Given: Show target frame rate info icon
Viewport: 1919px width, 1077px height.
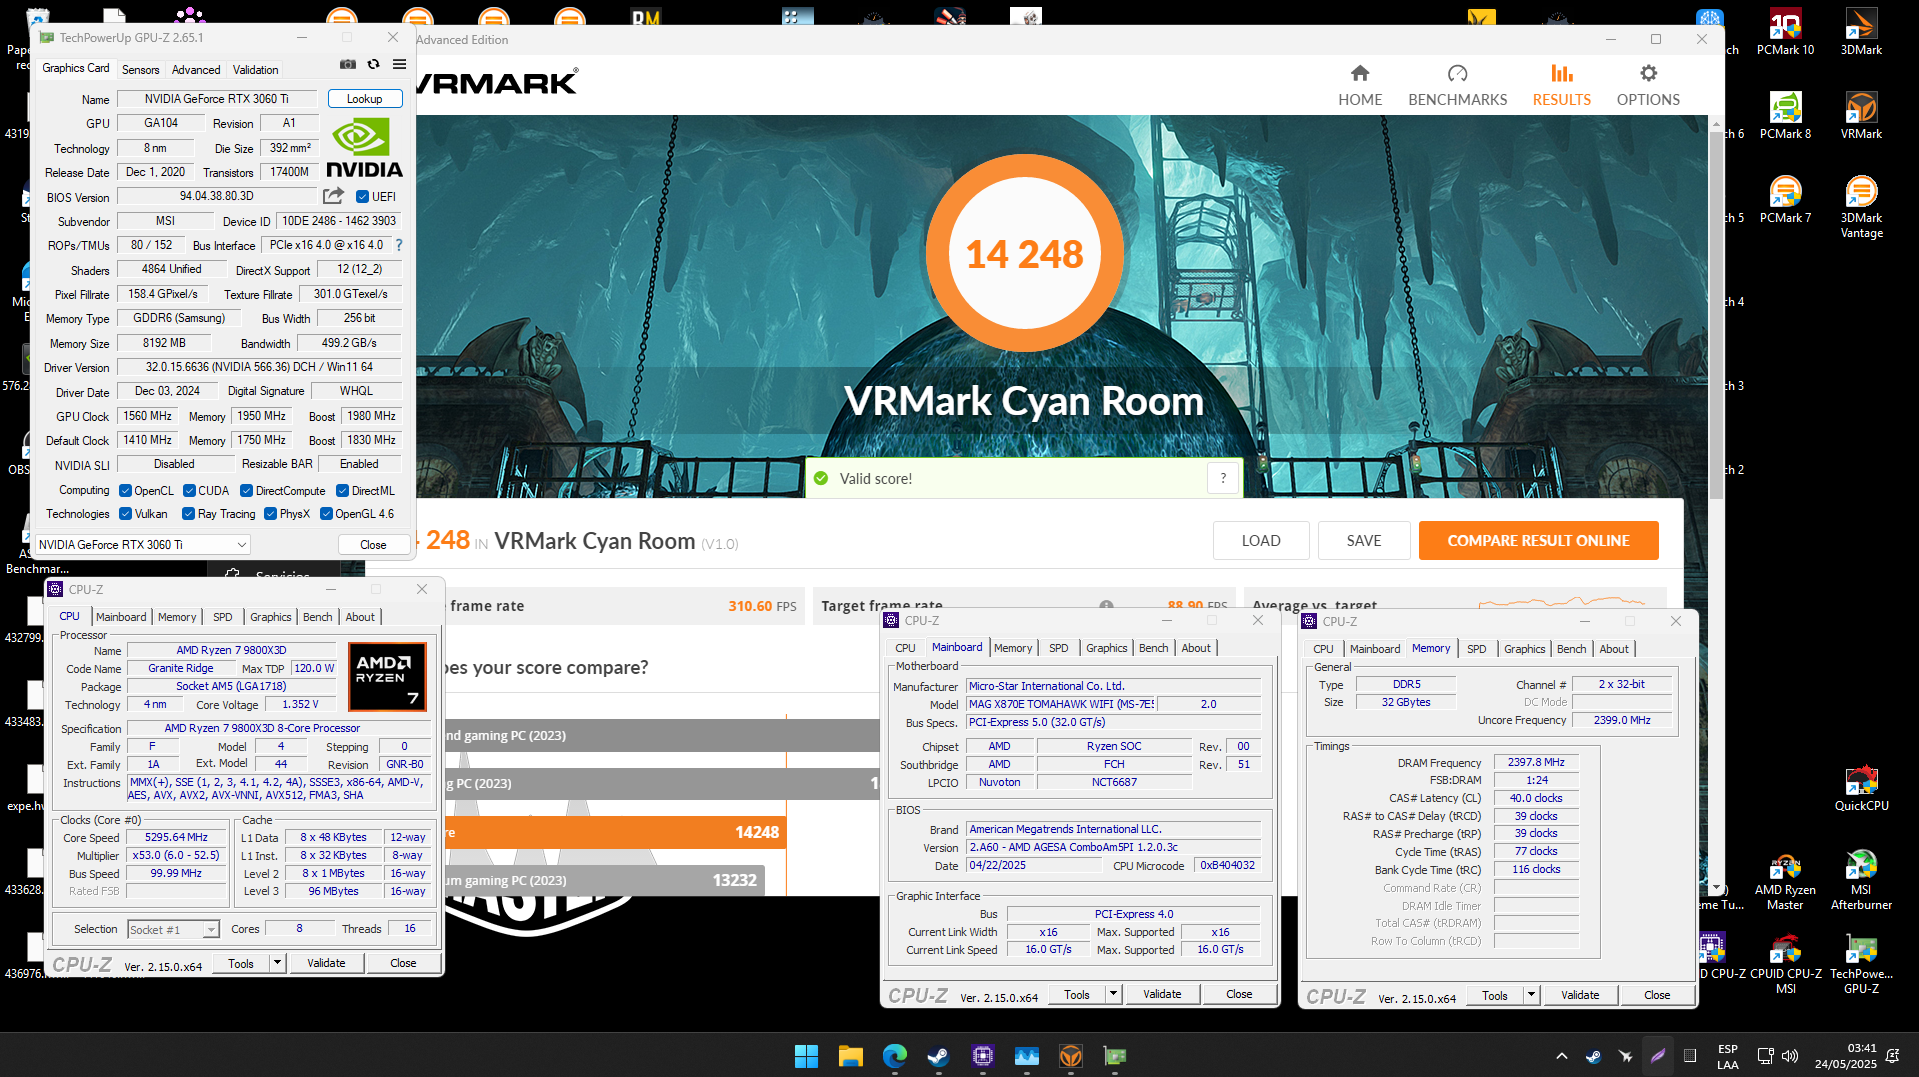Looking at the screenshot, I should pyautogui.click(x=1106, y=605).
